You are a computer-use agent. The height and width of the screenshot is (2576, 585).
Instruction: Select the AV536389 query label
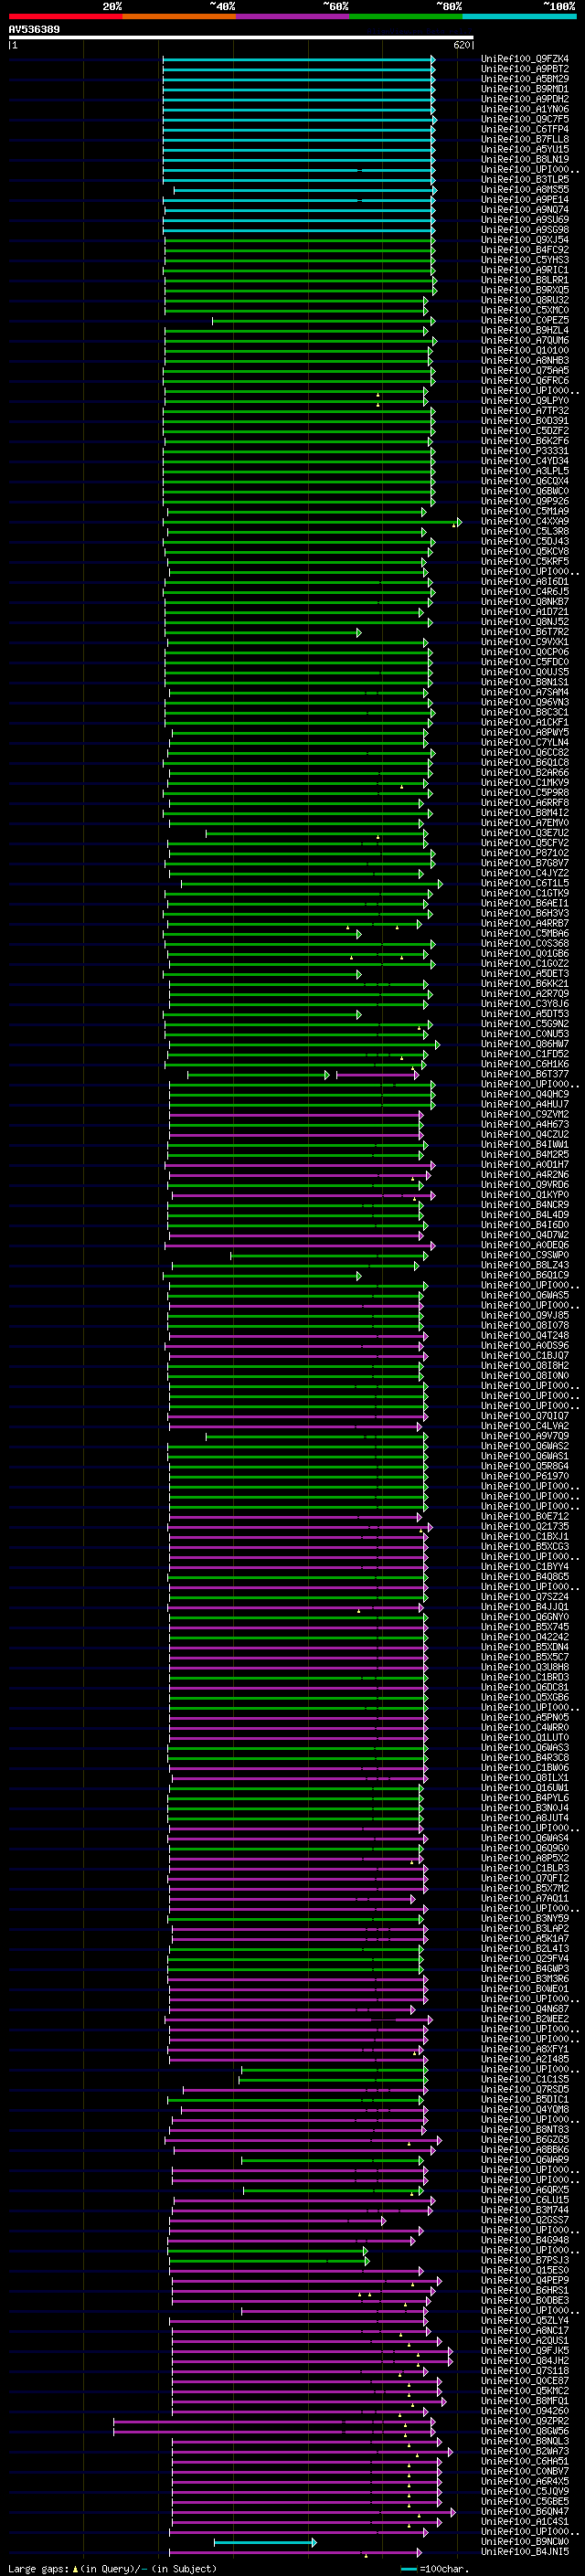click(34, 30)
